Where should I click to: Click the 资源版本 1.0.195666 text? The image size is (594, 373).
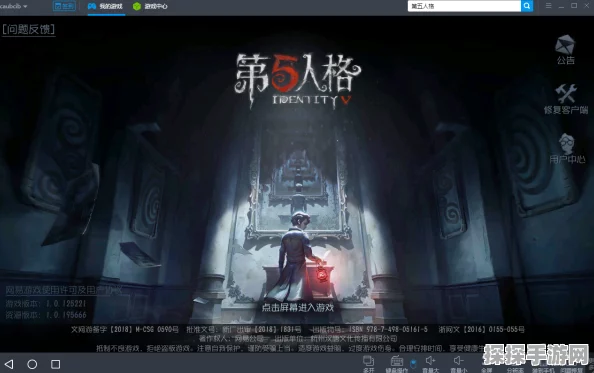click(x=46, y=315)
